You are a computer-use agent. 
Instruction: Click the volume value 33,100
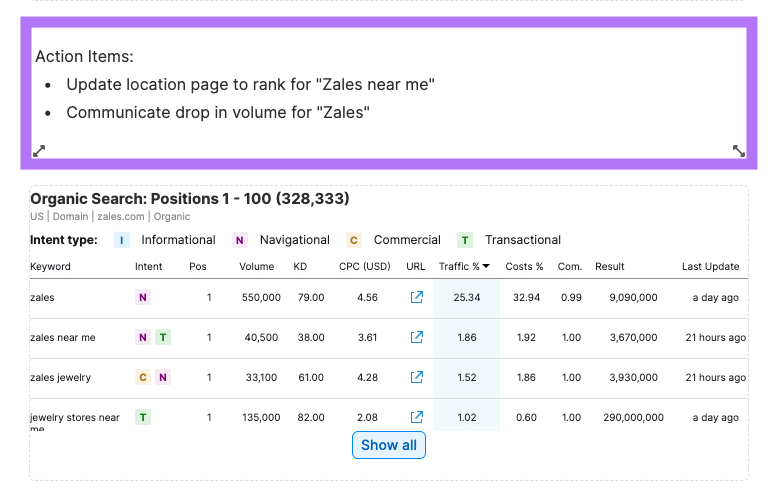pos(261,377)
